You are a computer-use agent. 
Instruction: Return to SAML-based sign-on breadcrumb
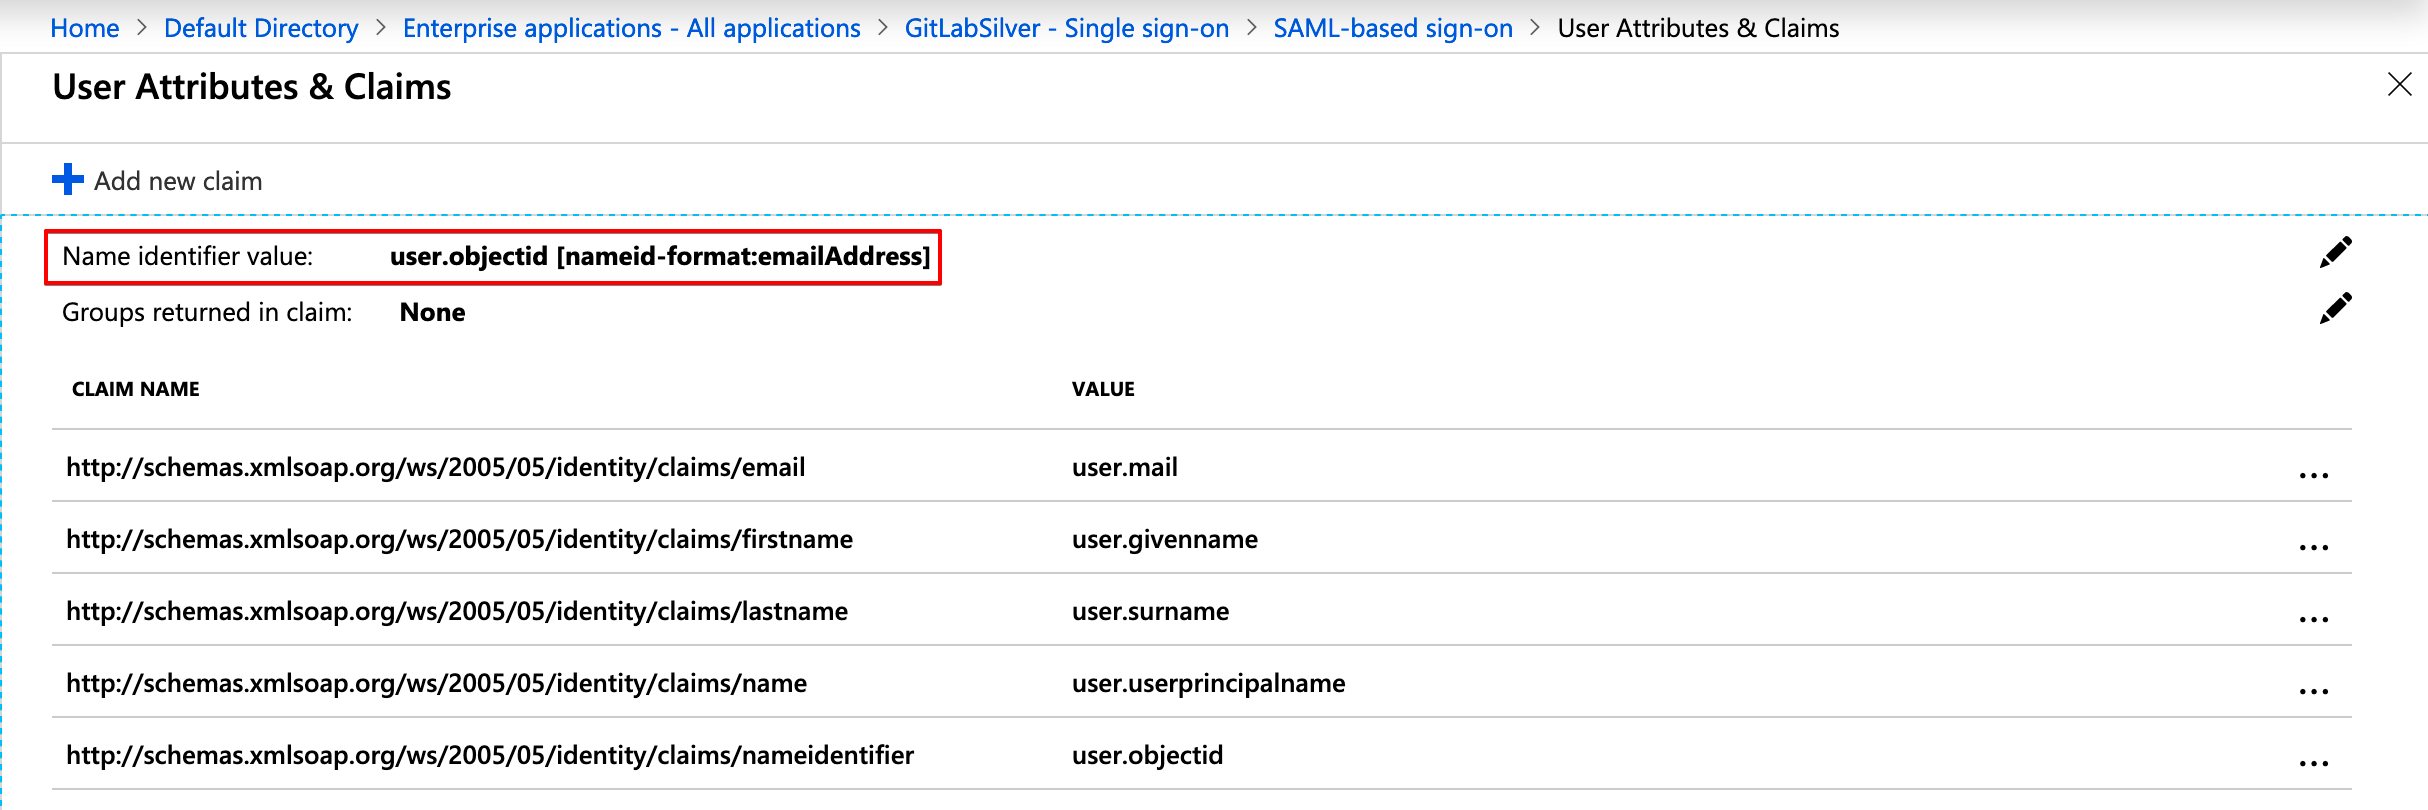1392,28
